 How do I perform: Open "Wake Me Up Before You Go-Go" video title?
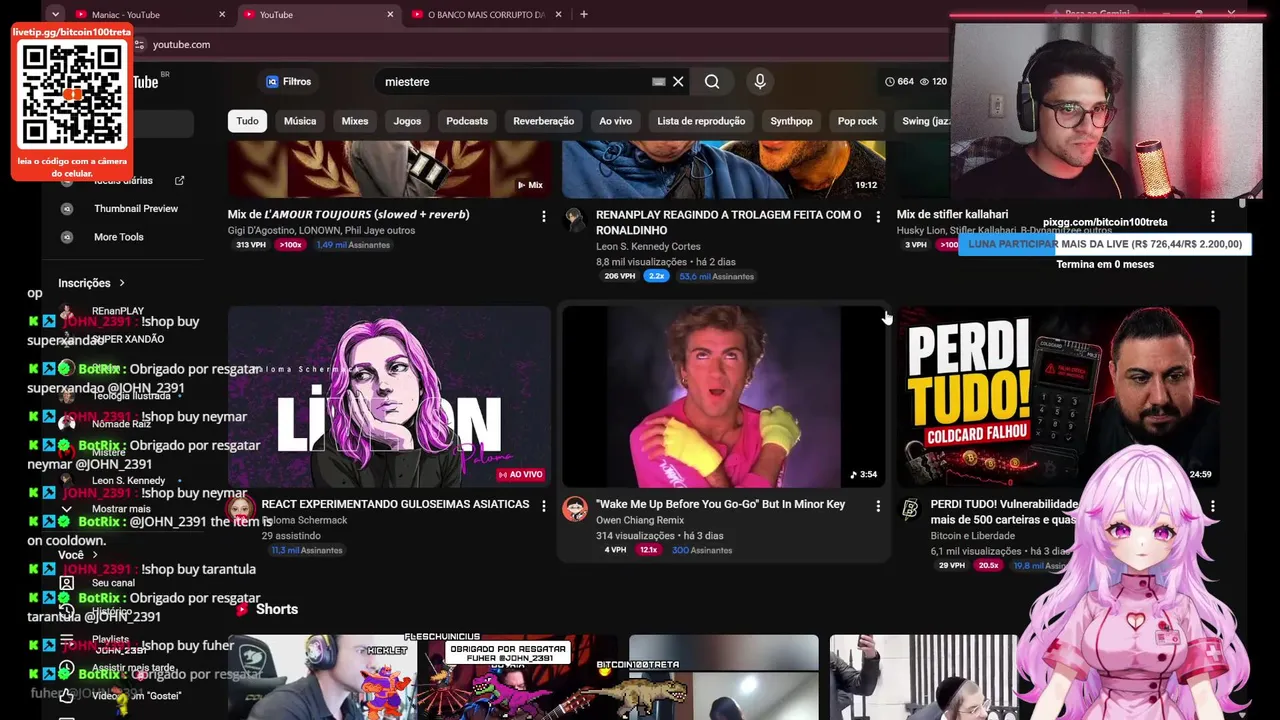pos(721,505)
